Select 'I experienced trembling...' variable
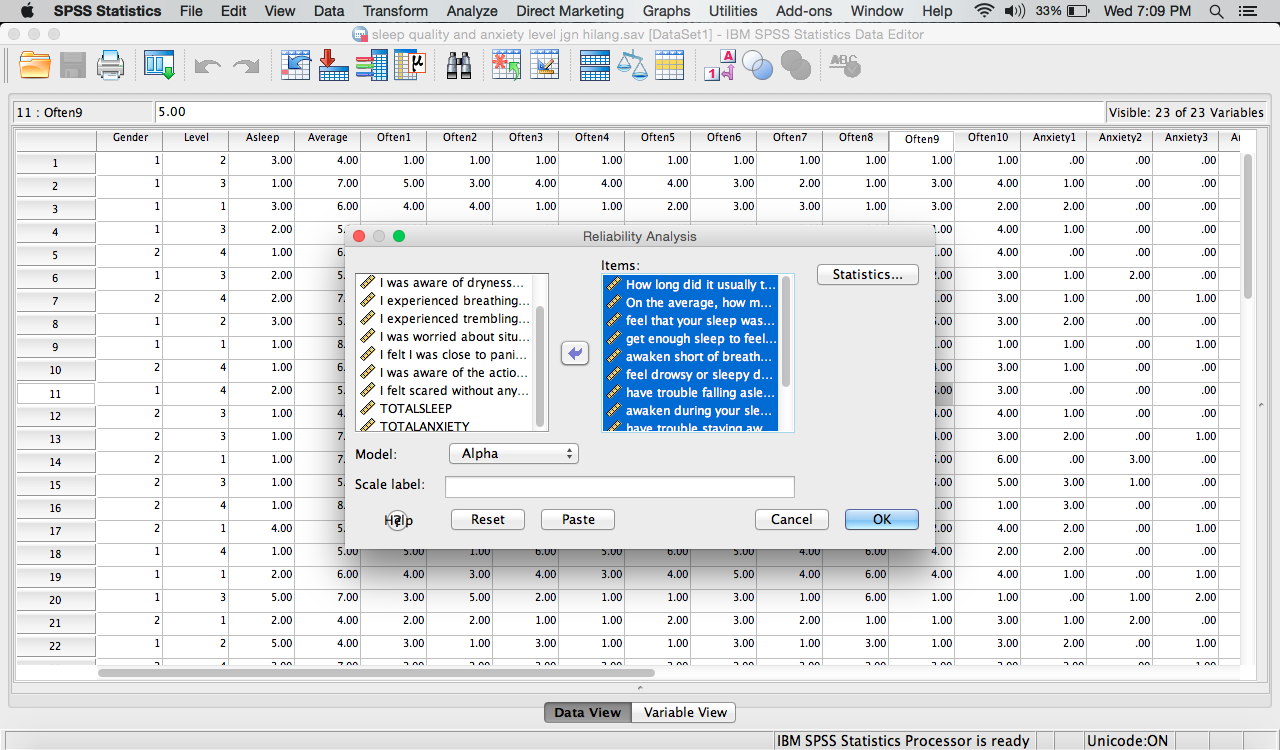 (x=446, y=319)
